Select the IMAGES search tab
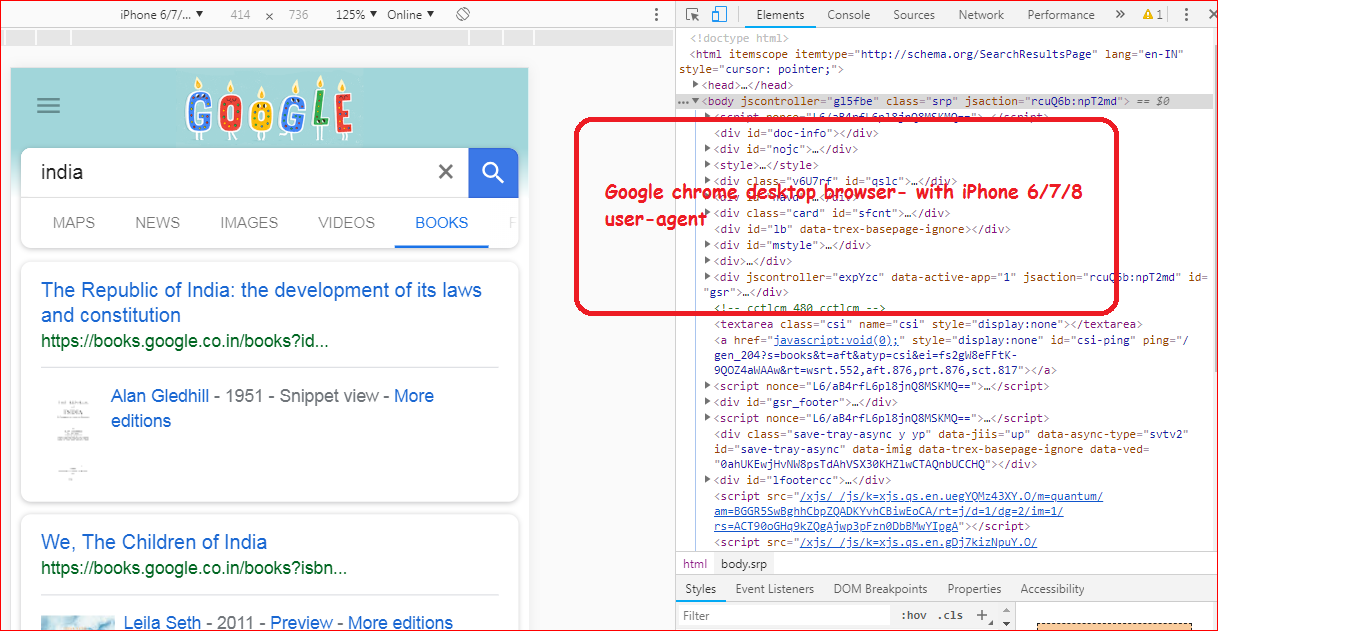The image size is (1360, 631). 249,223
